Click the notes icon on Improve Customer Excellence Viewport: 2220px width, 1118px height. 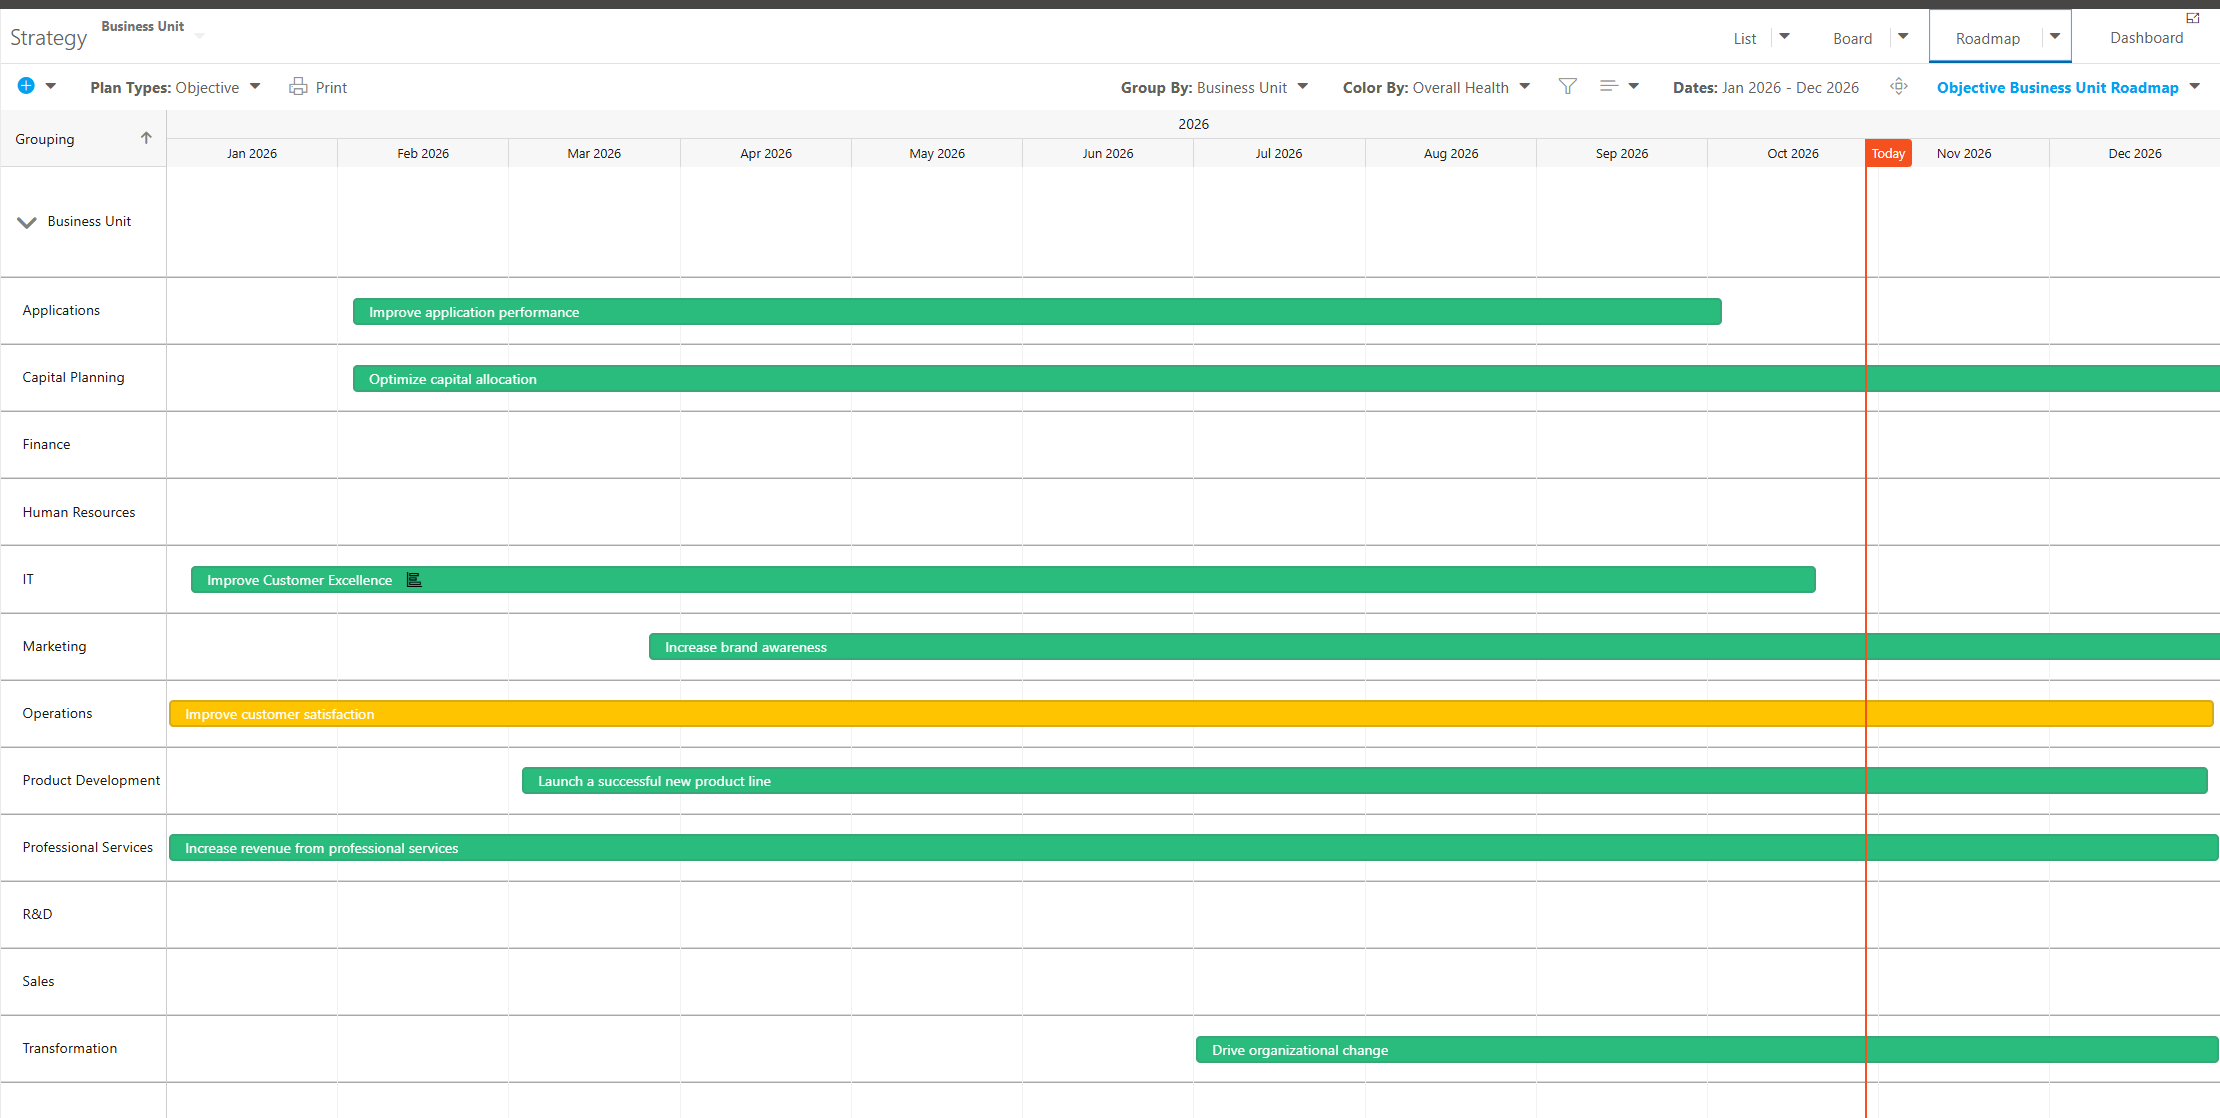click(x=414, y=580)
